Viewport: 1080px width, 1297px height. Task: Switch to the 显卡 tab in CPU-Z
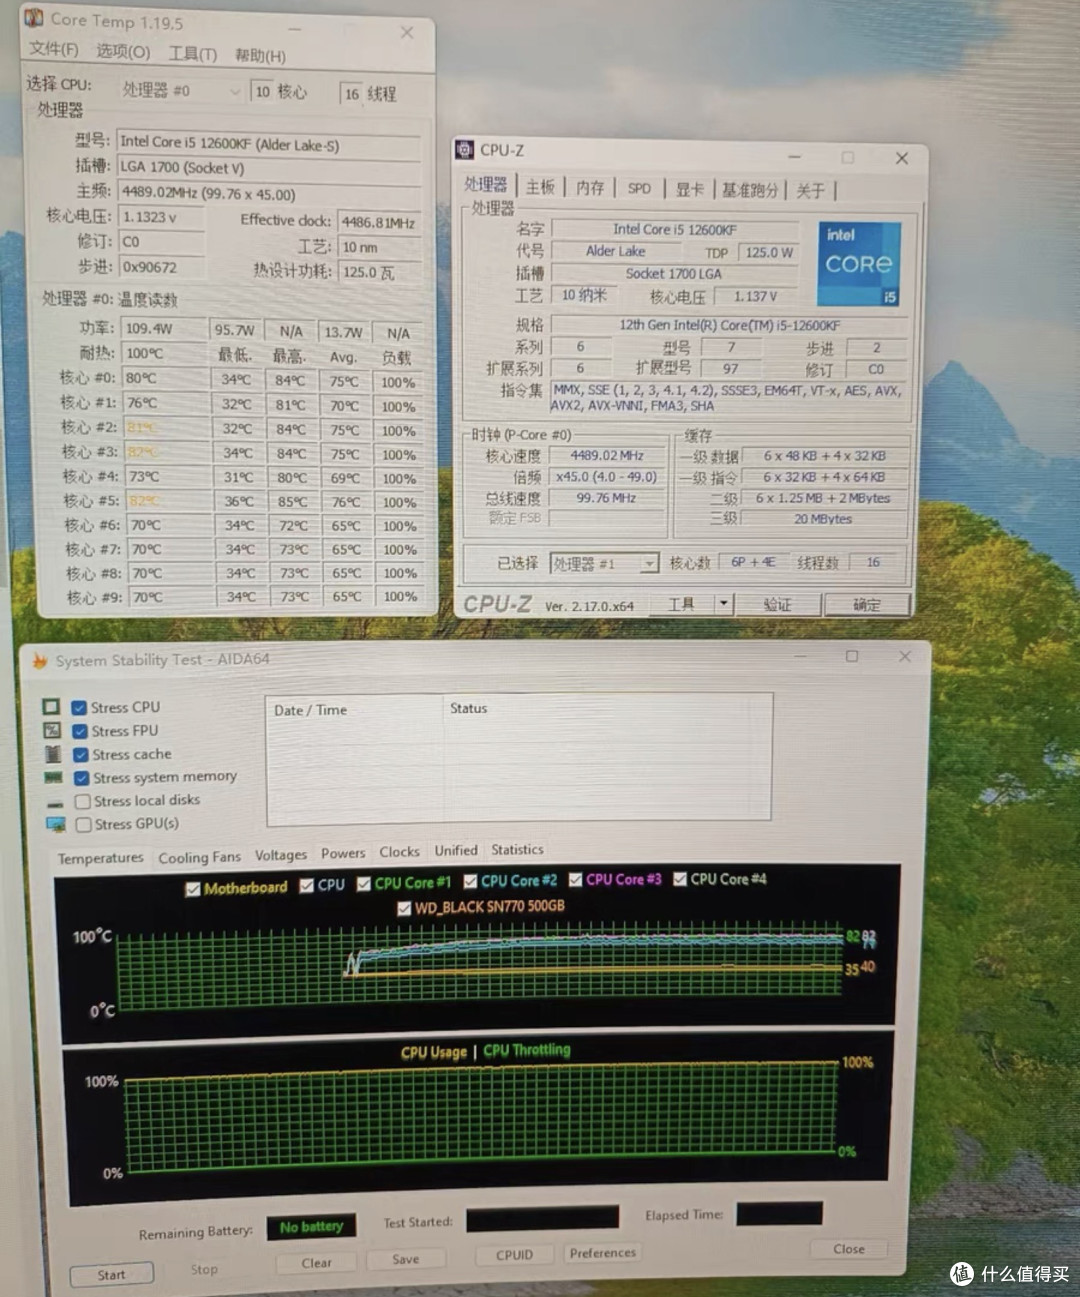(x=690, y=189)
